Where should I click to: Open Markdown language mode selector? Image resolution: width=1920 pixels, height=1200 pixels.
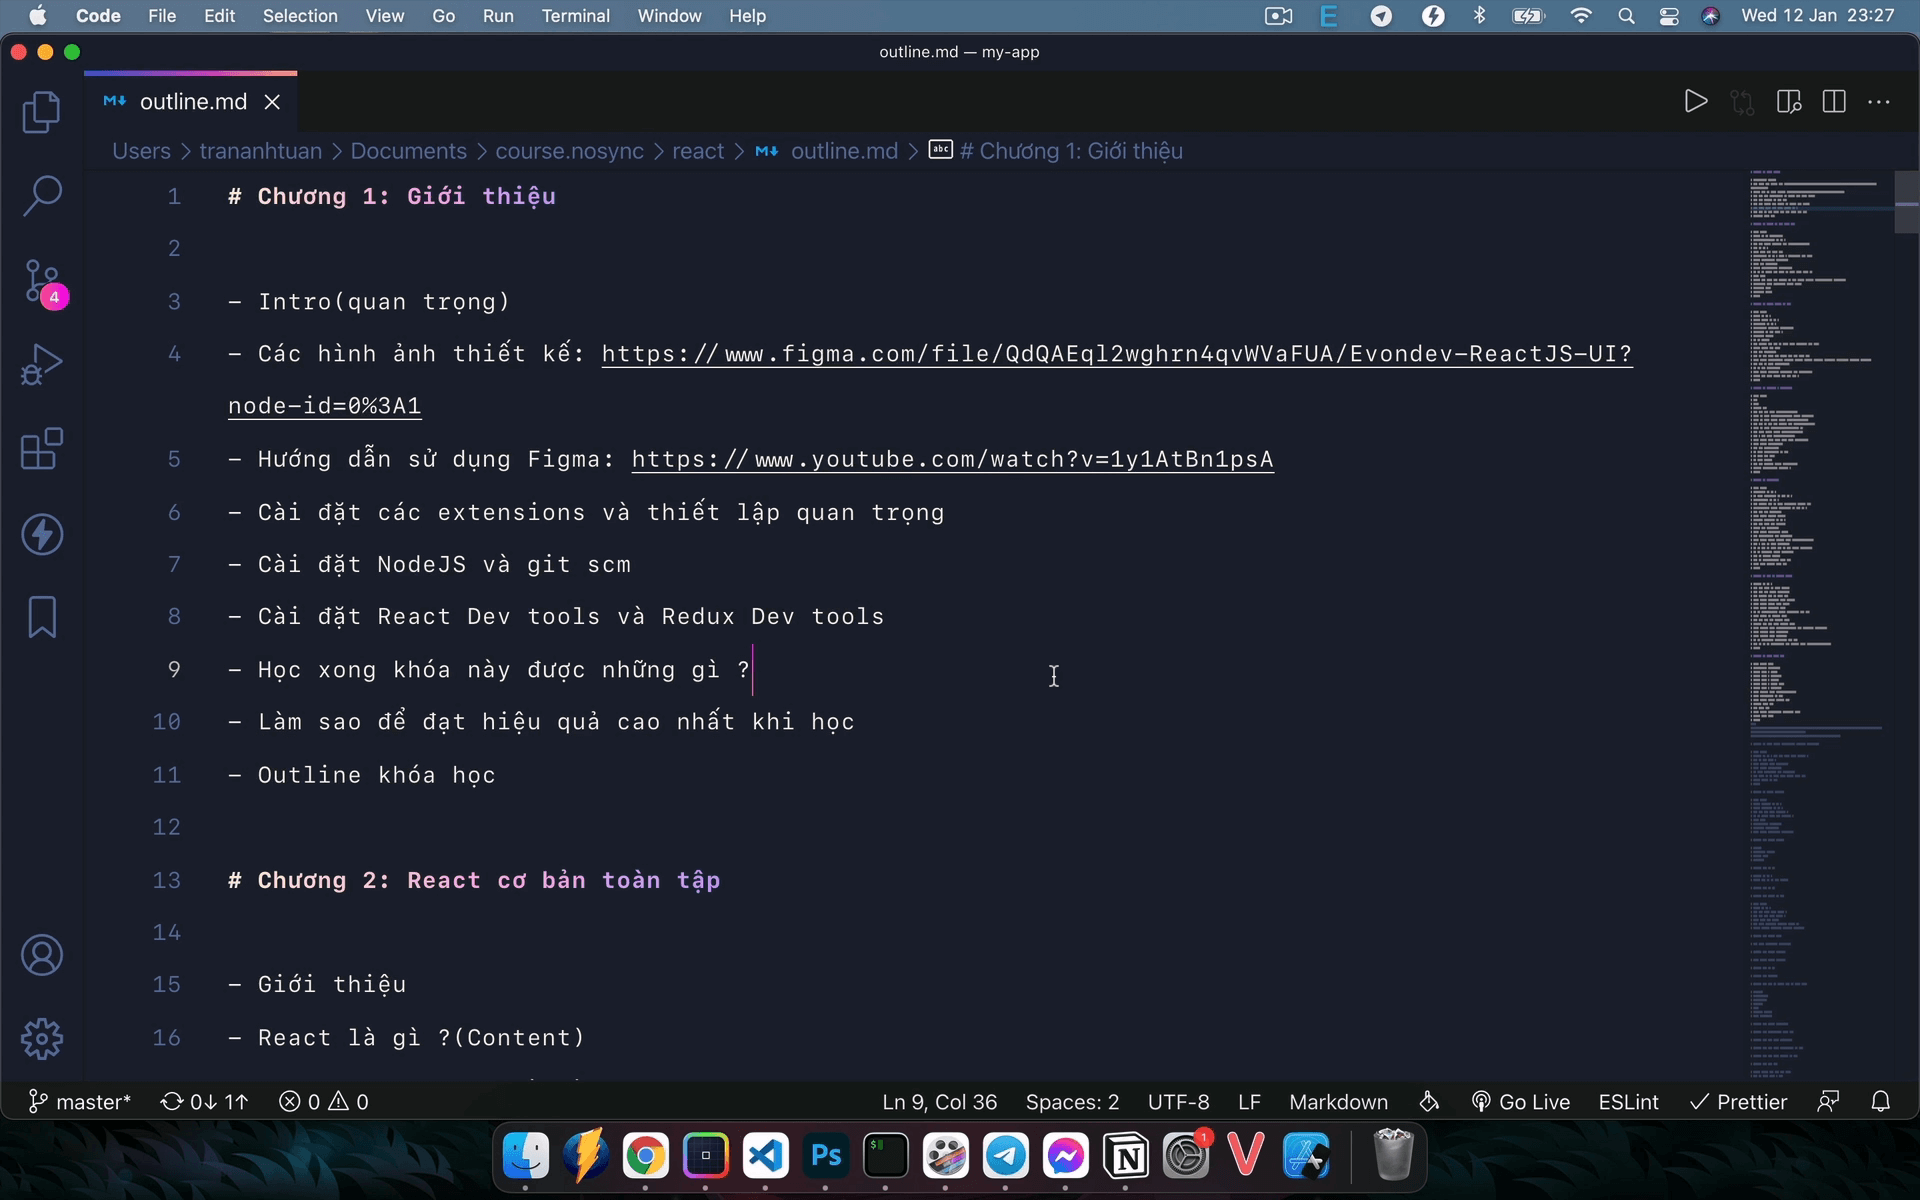tap(1338, 1102)
